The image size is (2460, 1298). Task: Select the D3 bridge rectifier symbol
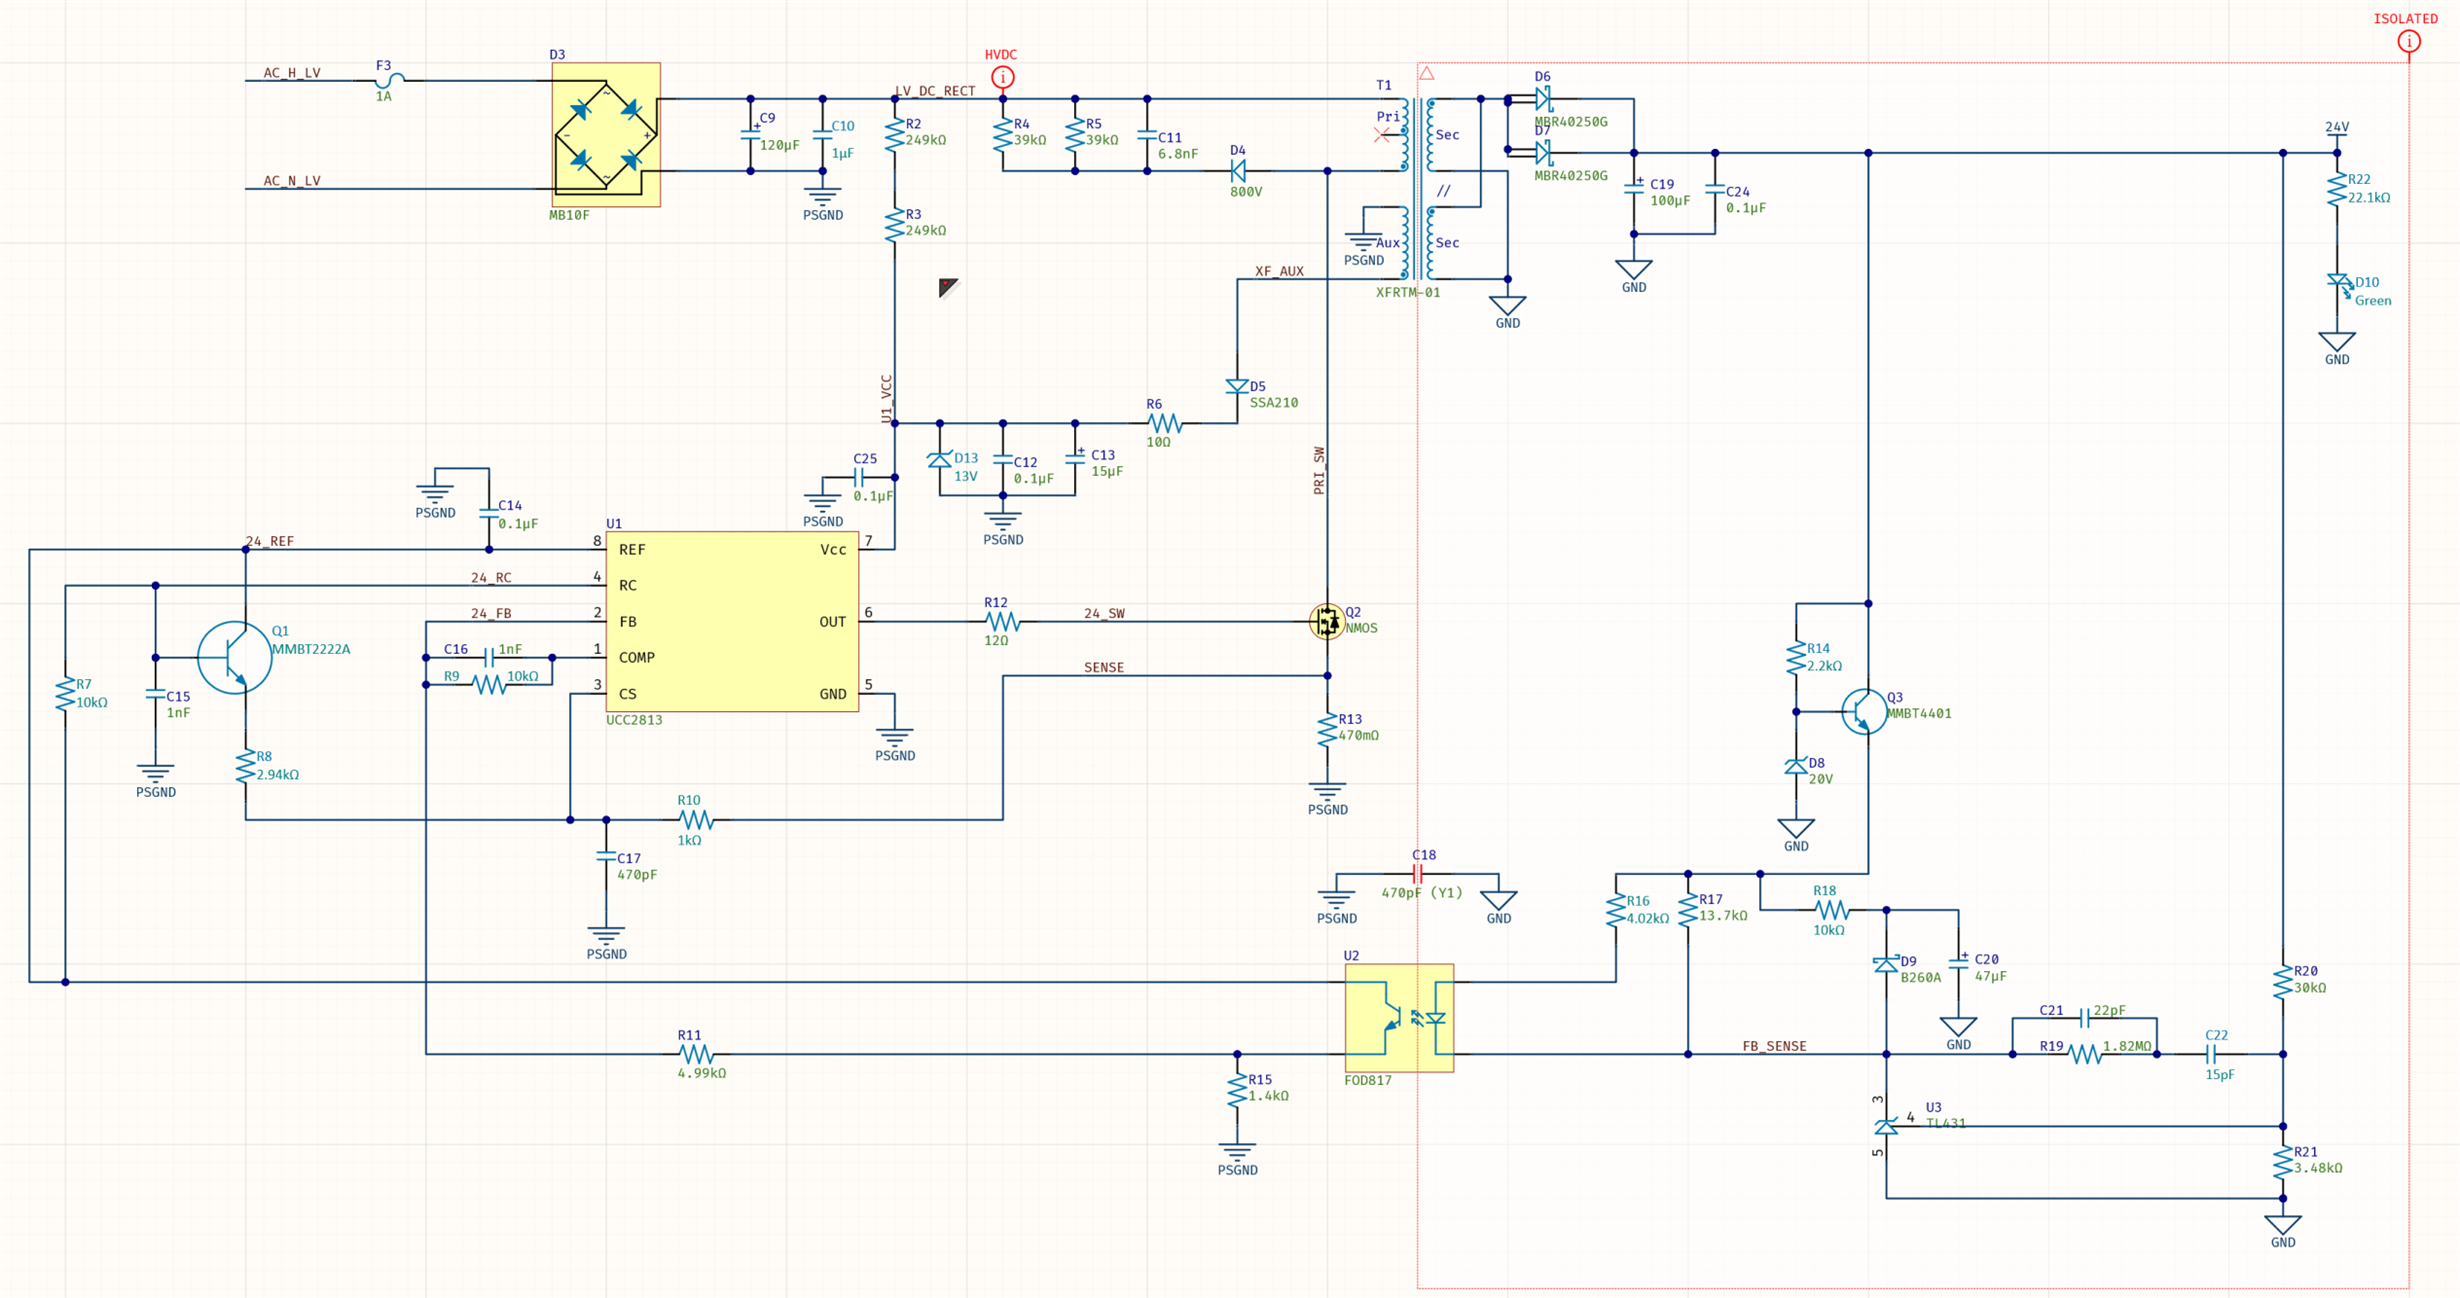click(x=606, y=135)
